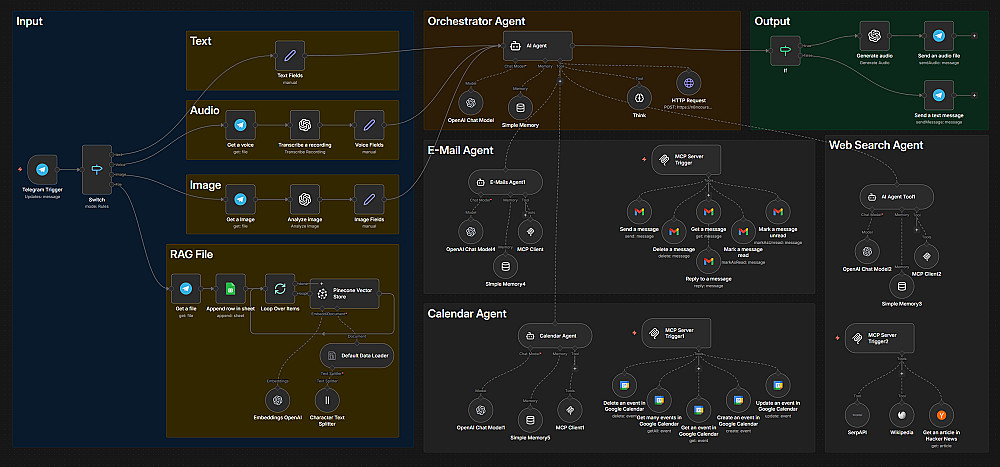This screenshot has width=1000, height=467.
Task: Open the Switch node
Action: (97, 170)
